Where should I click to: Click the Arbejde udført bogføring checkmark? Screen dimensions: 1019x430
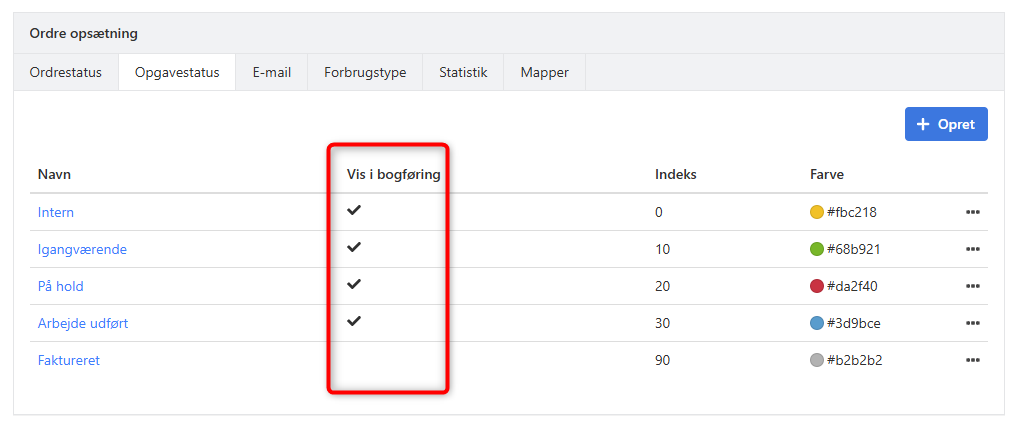tap(354, 322)
